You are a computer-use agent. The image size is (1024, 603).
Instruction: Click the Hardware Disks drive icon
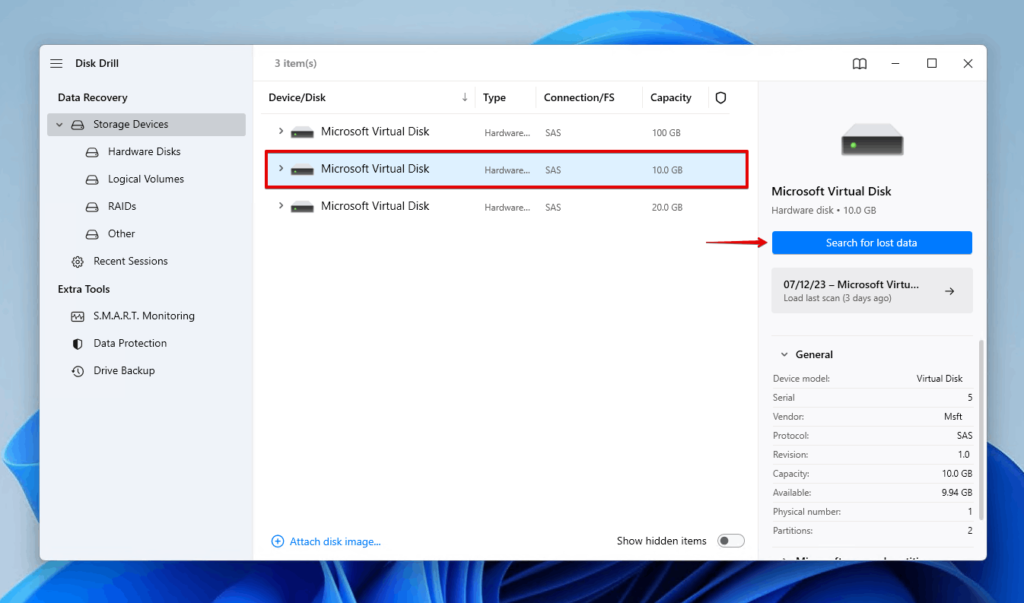point(92,152)
